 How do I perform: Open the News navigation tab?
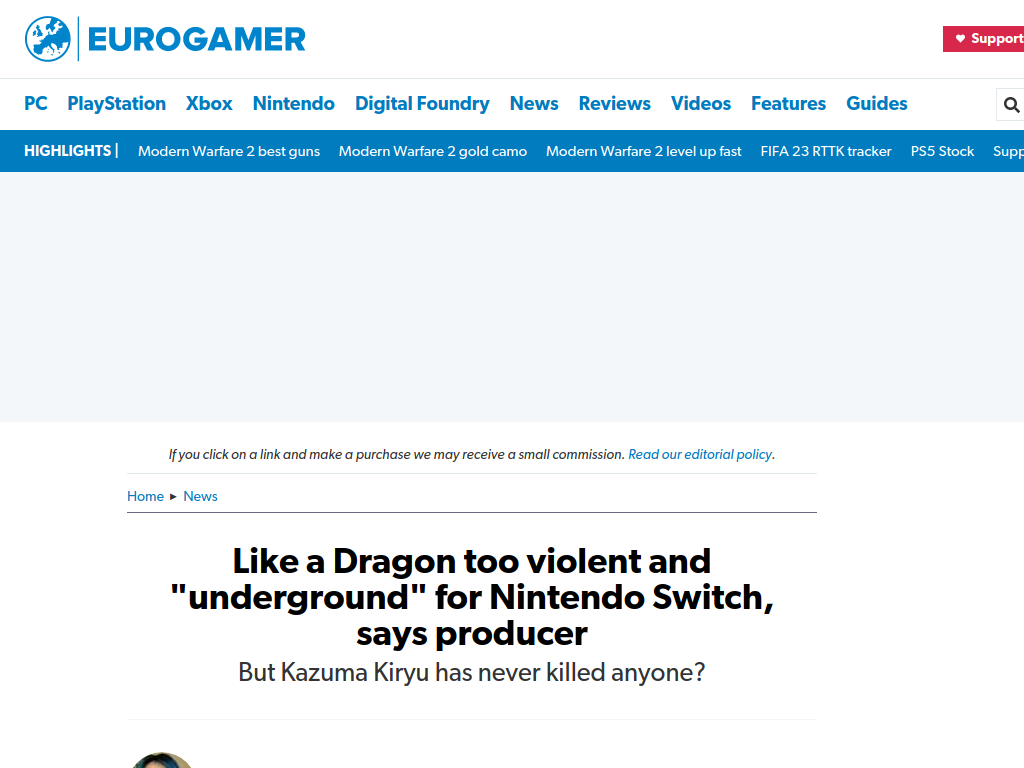(534, 103)
